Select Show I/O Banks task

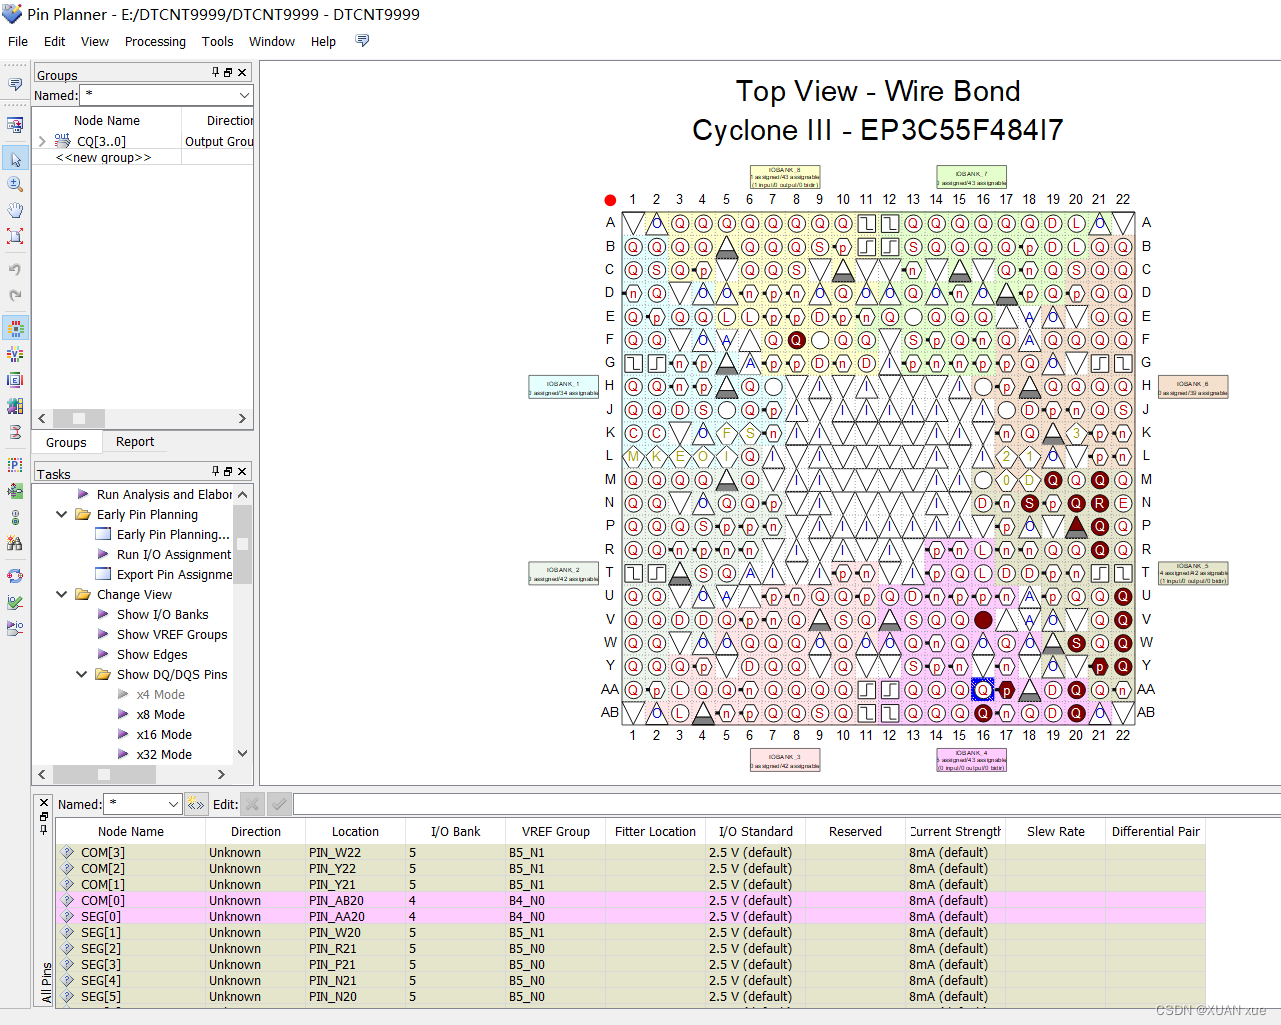coord(162,614)
